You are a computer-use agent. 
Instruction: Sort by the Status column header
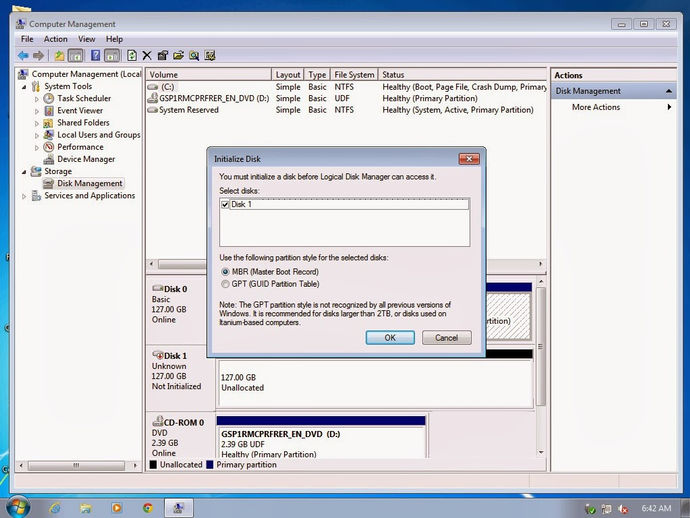463,74
